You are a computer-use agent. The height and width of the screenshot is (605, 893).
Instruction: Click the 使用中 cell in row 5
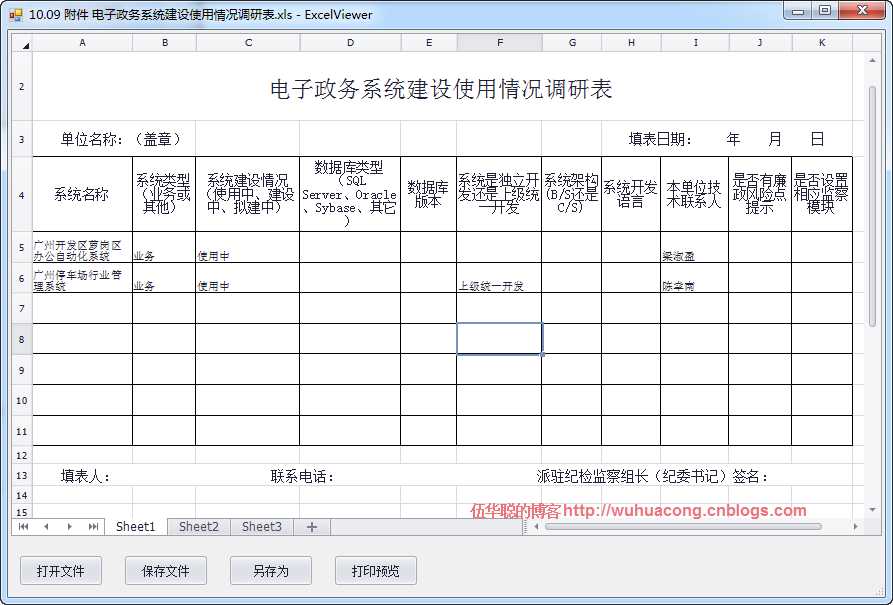(247, 247)
